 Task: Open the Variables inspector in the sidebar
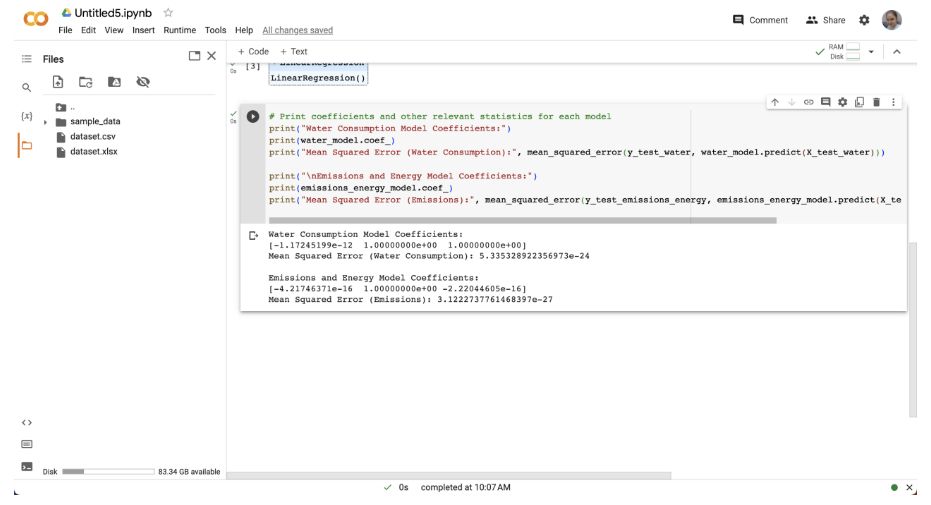tap(27, 116)
